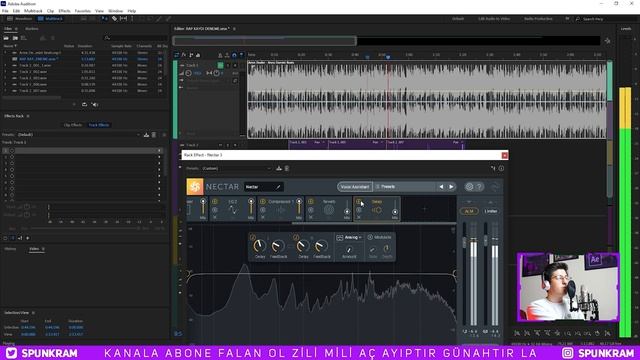Click the Voice Assistant button

pos(355,187)
